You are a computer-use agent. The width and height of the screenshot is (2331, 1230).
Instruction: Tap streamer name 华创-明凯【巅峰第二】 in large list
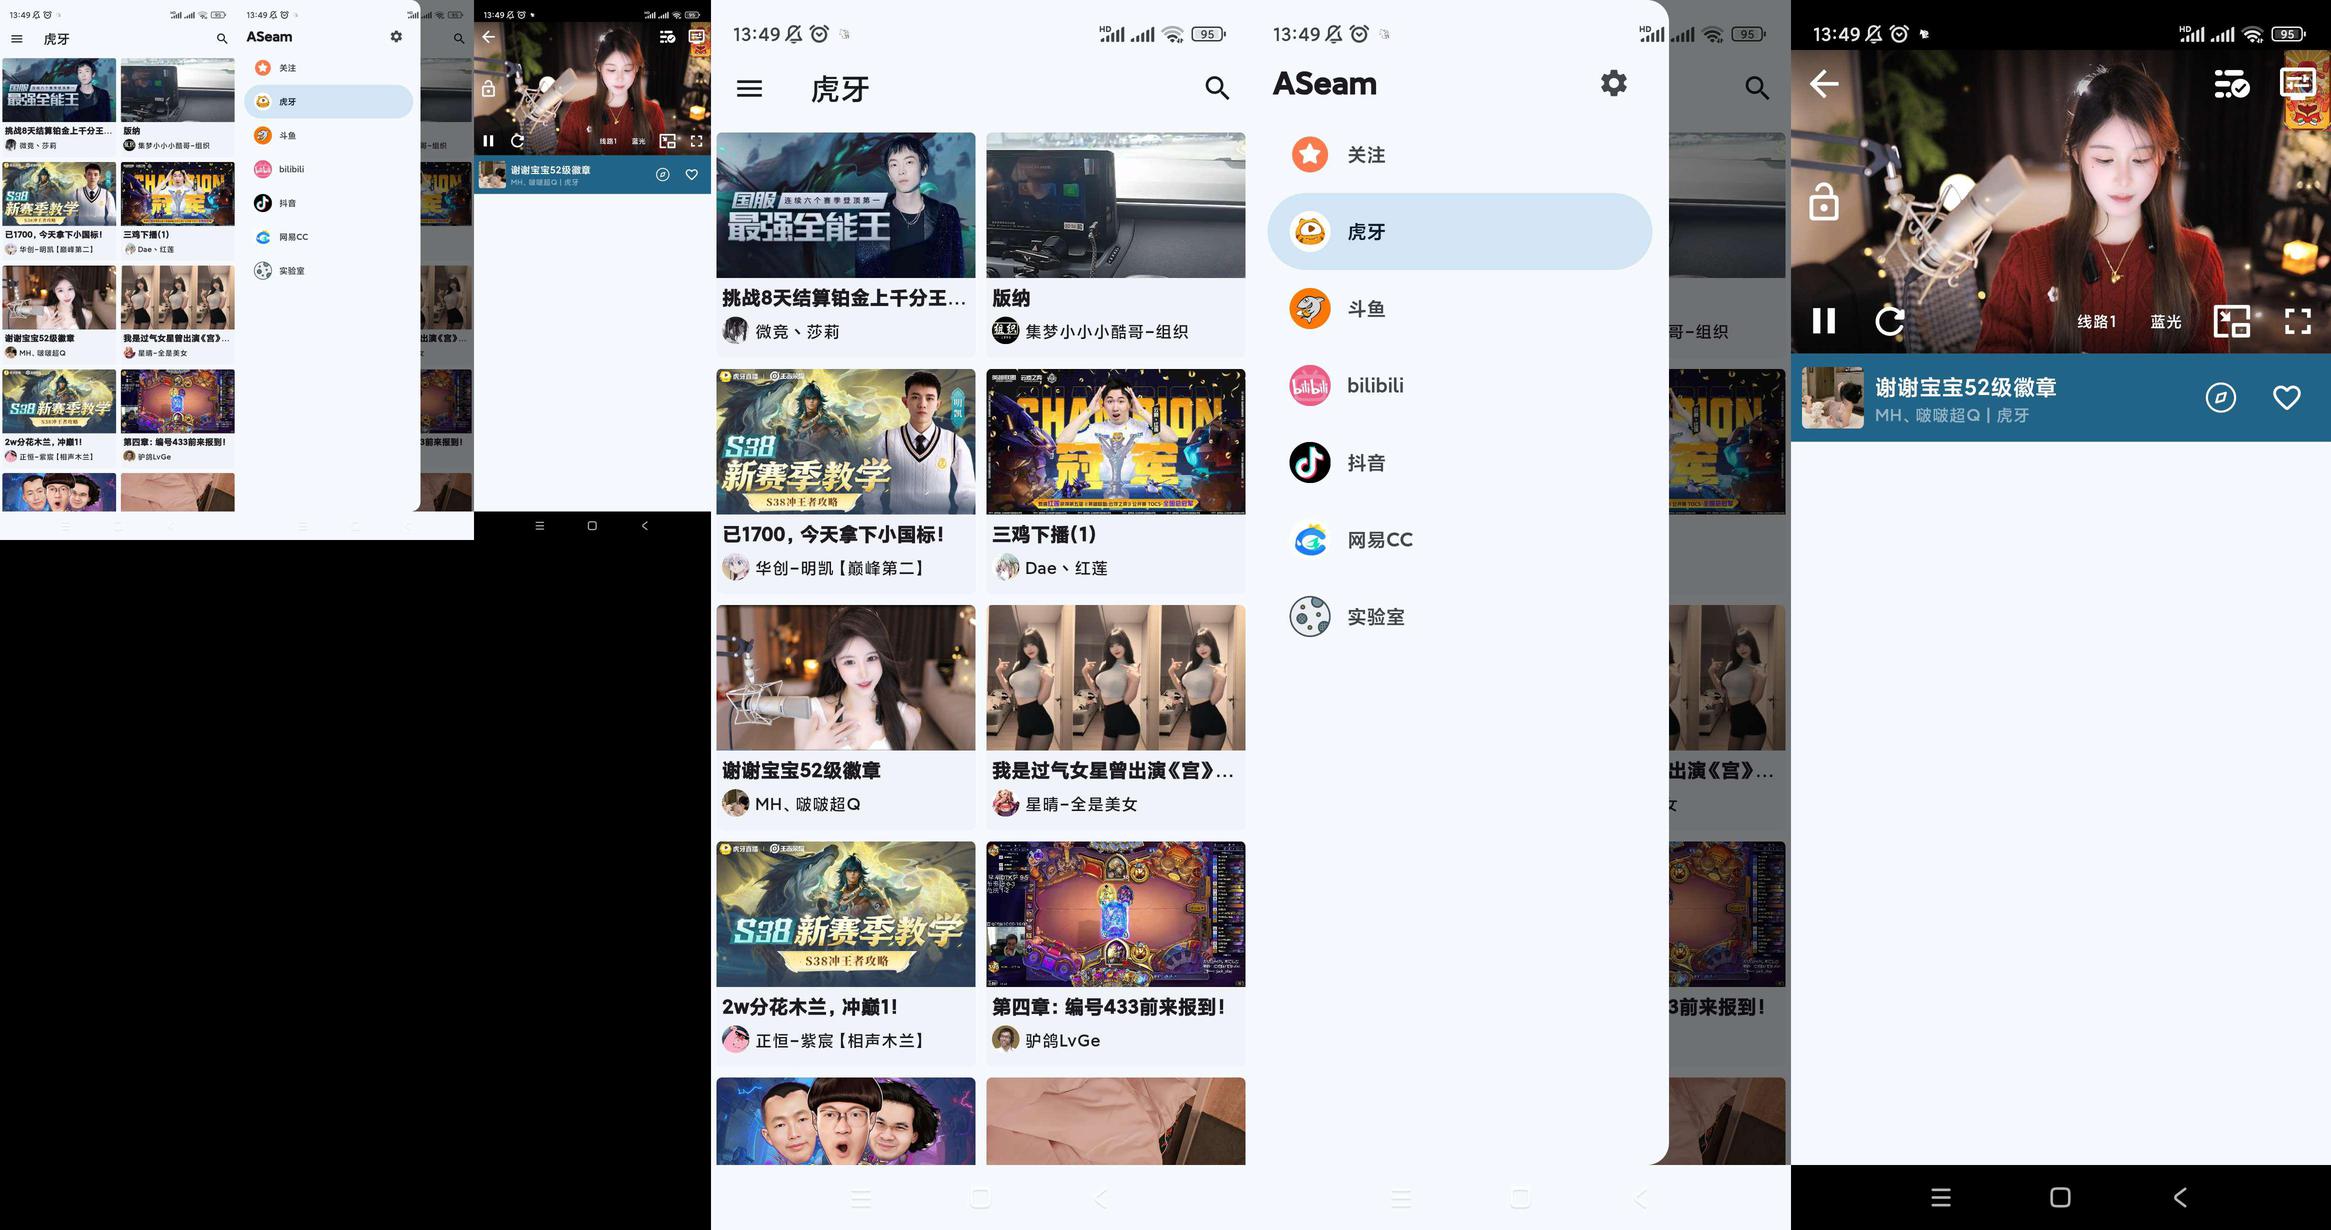[840, 568]
